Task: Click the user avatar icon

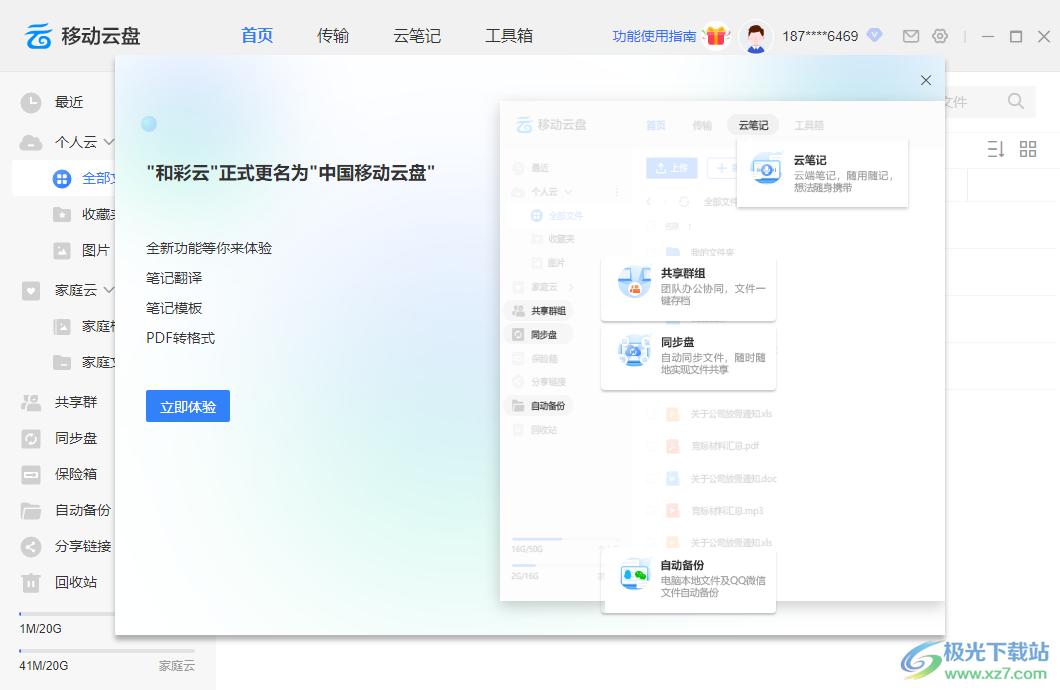Action: pos(756,37)
